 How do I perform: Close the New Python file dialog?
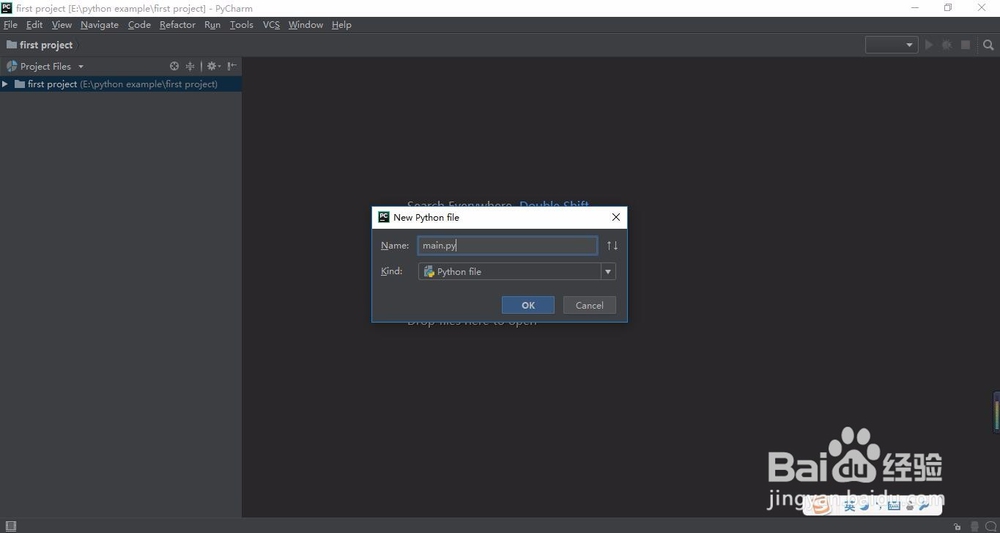point(616,217)
